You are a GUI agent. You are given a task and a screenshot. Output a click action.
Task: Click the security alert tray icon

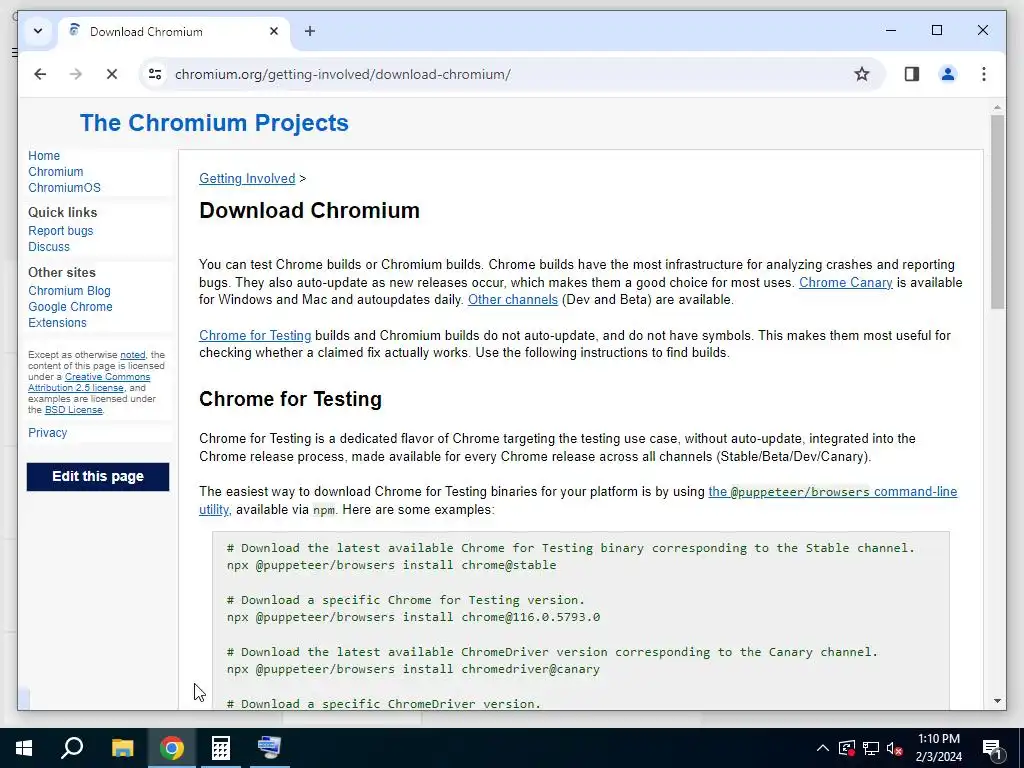tap(846, 748)
